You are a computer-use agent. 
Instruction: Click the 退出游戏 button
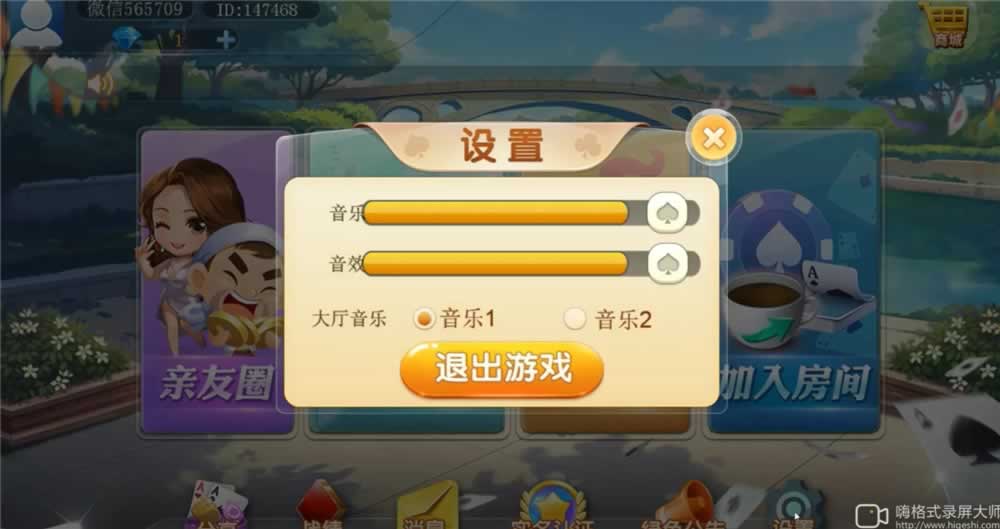(501, 370)
